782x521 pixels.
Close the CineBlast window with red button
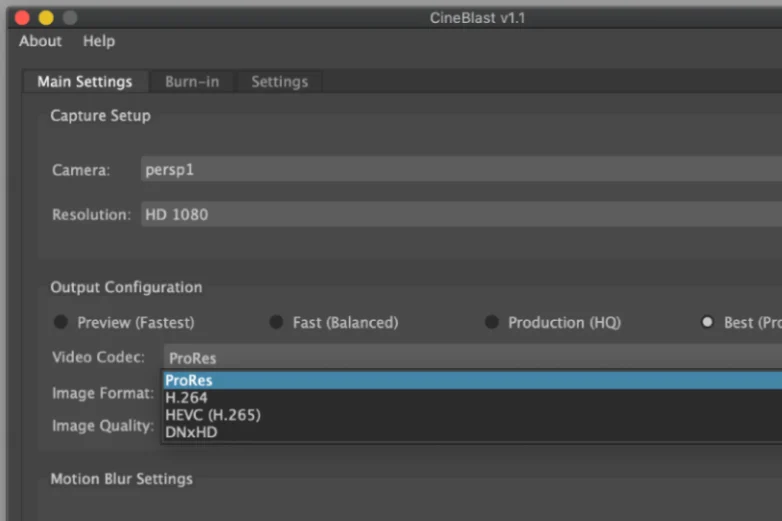click(x=22, y=18)
